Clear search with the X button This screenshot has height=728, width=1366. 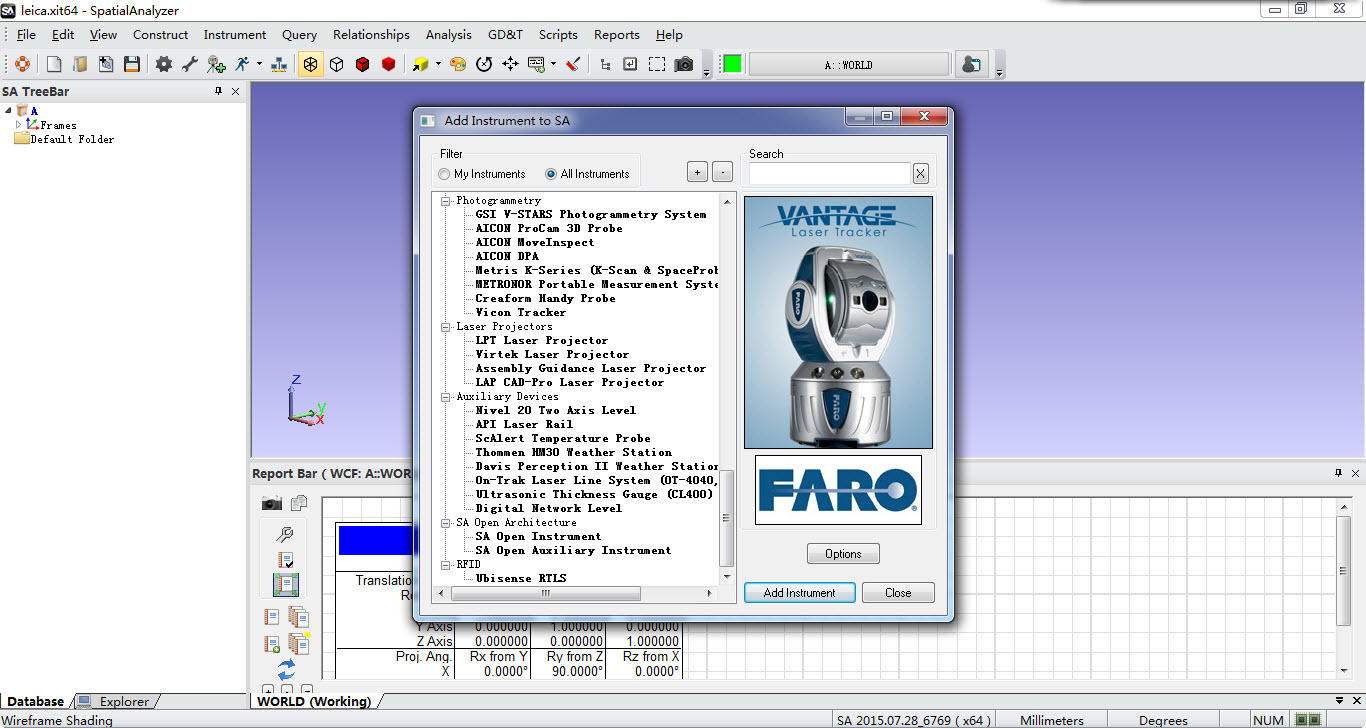[920, 174]
